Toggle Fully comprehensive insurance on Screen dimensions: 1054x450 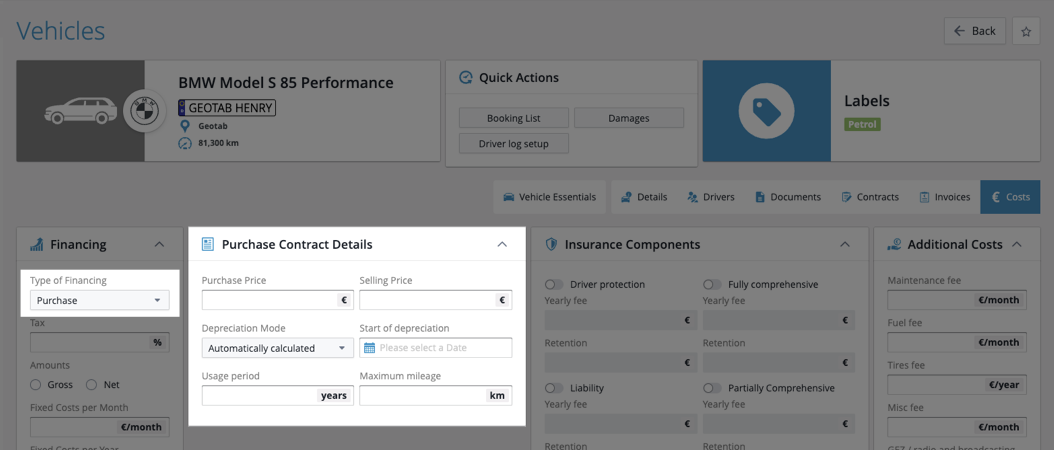tap(712, 284)
